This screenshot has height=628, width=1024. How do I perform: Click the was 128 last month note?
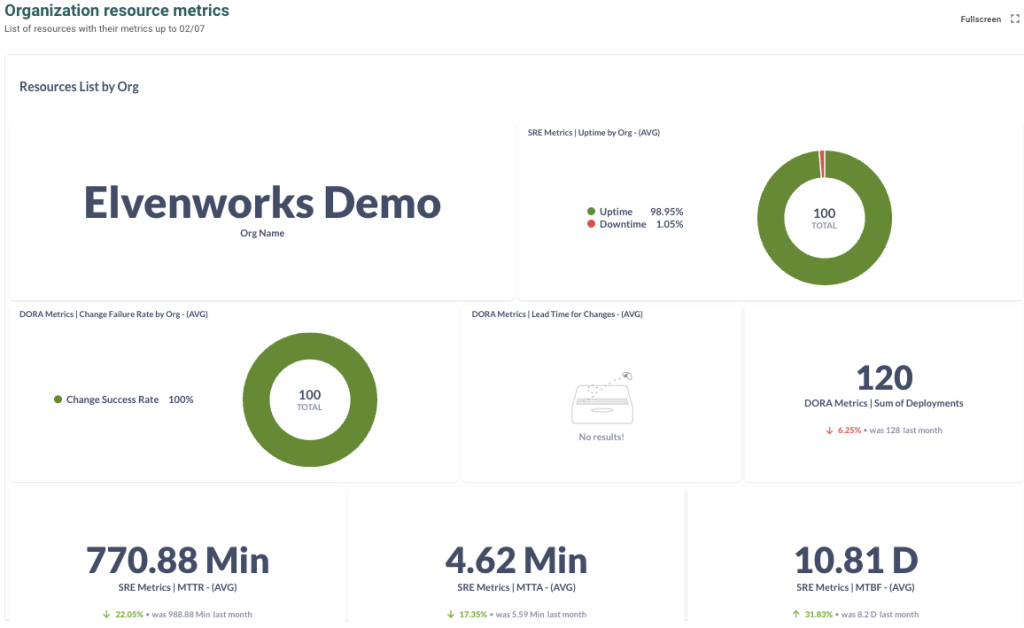[x=906, y=430]
